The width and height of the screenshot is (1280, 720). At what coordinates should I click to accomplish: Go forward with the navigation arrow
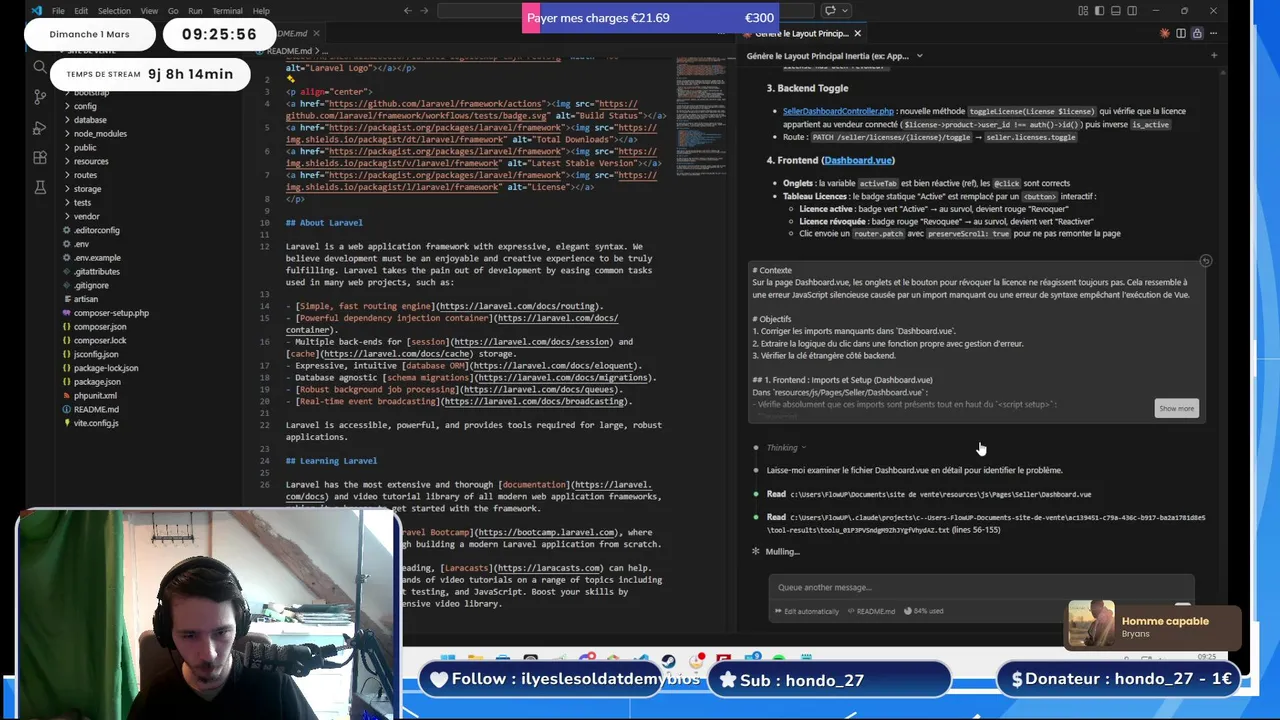pyautogui.click(x=424, y=11)
